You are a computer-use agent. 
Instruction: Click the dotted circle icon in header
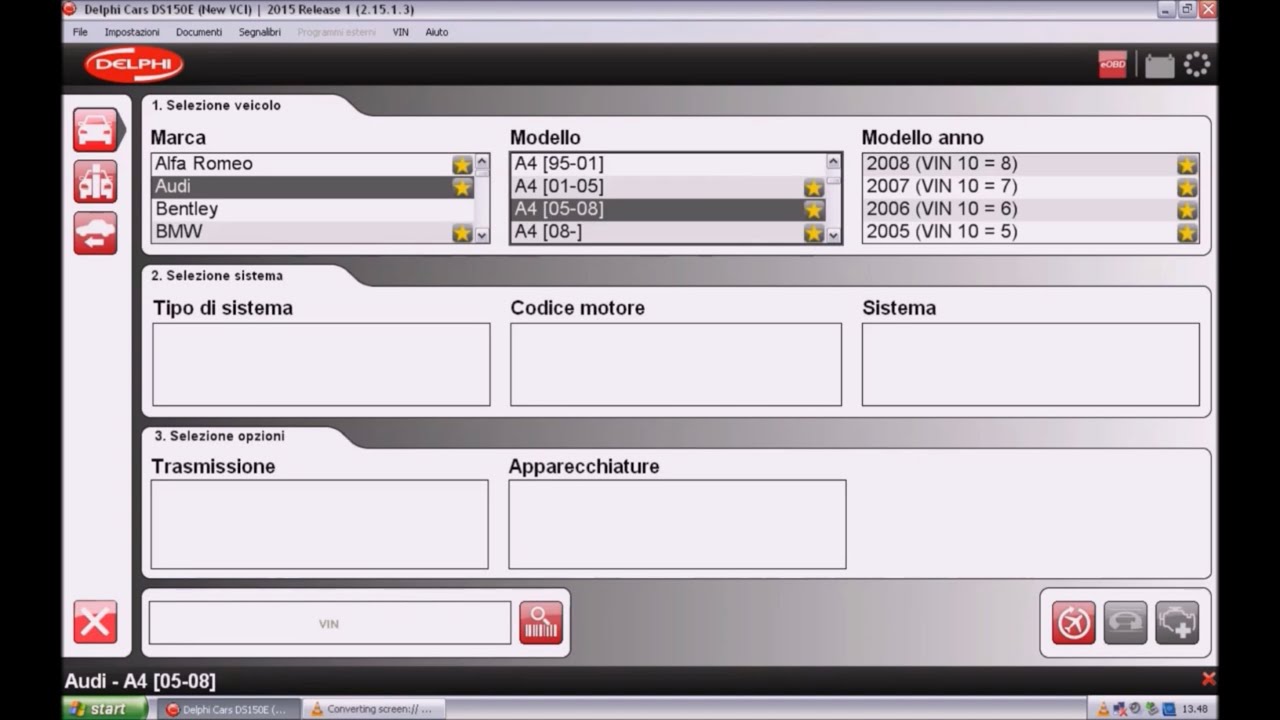coord(1197,65)
